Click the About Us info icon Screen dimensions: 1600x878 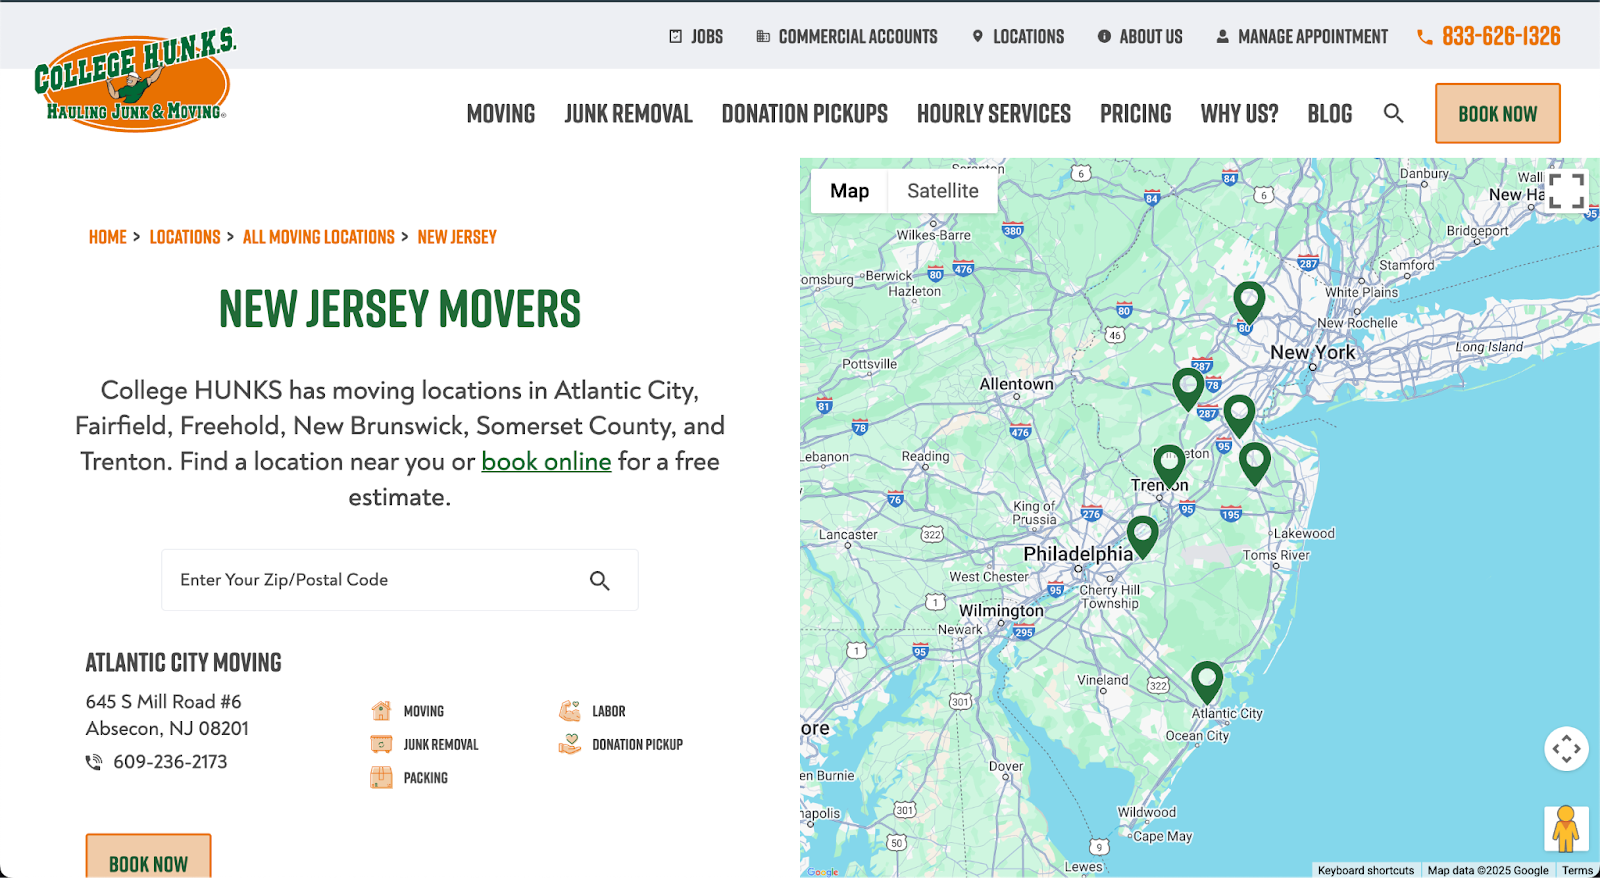1104,36
